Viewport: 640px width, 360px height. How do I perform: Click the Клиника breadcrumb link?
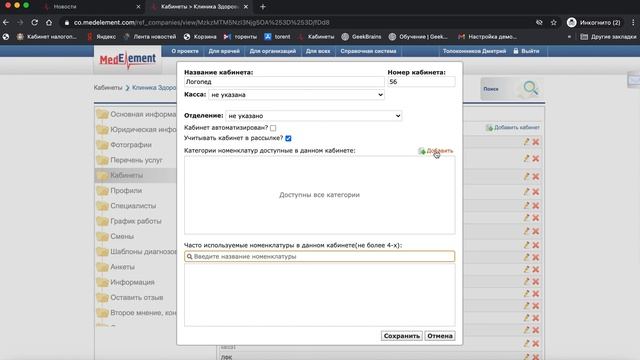[154, 88]
